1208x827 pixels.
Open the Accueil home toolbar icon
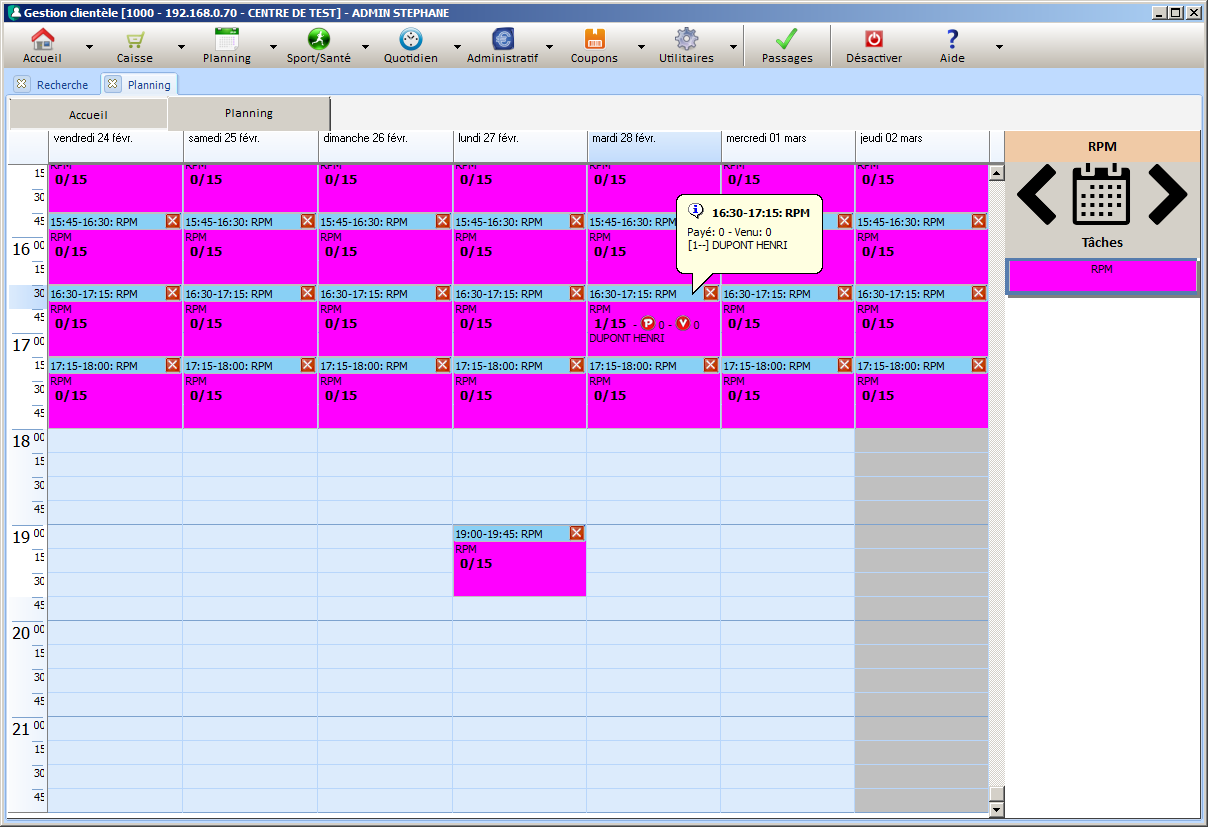tap(42, 40)
